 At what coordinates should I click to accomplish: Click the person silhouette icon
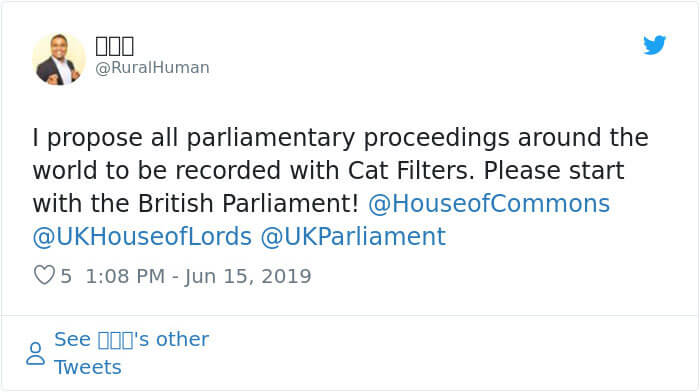36,354
